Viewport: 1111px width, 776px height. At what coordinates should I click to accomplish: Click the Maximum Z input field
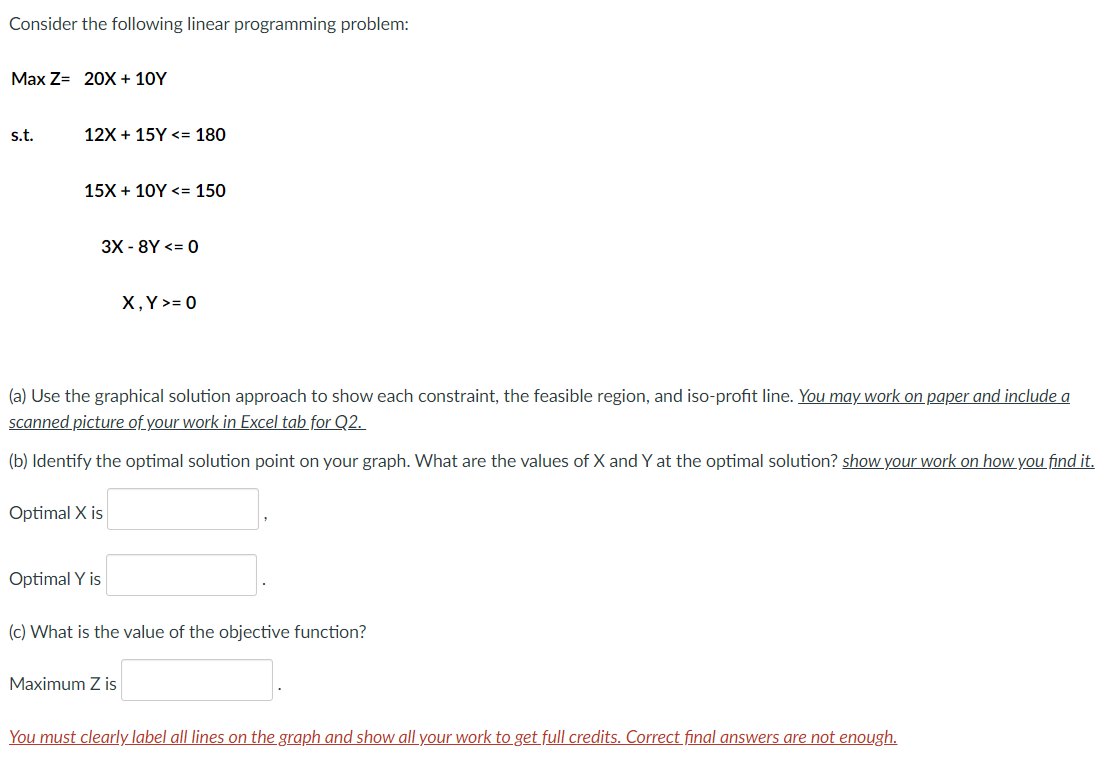[x=196, y=679]
